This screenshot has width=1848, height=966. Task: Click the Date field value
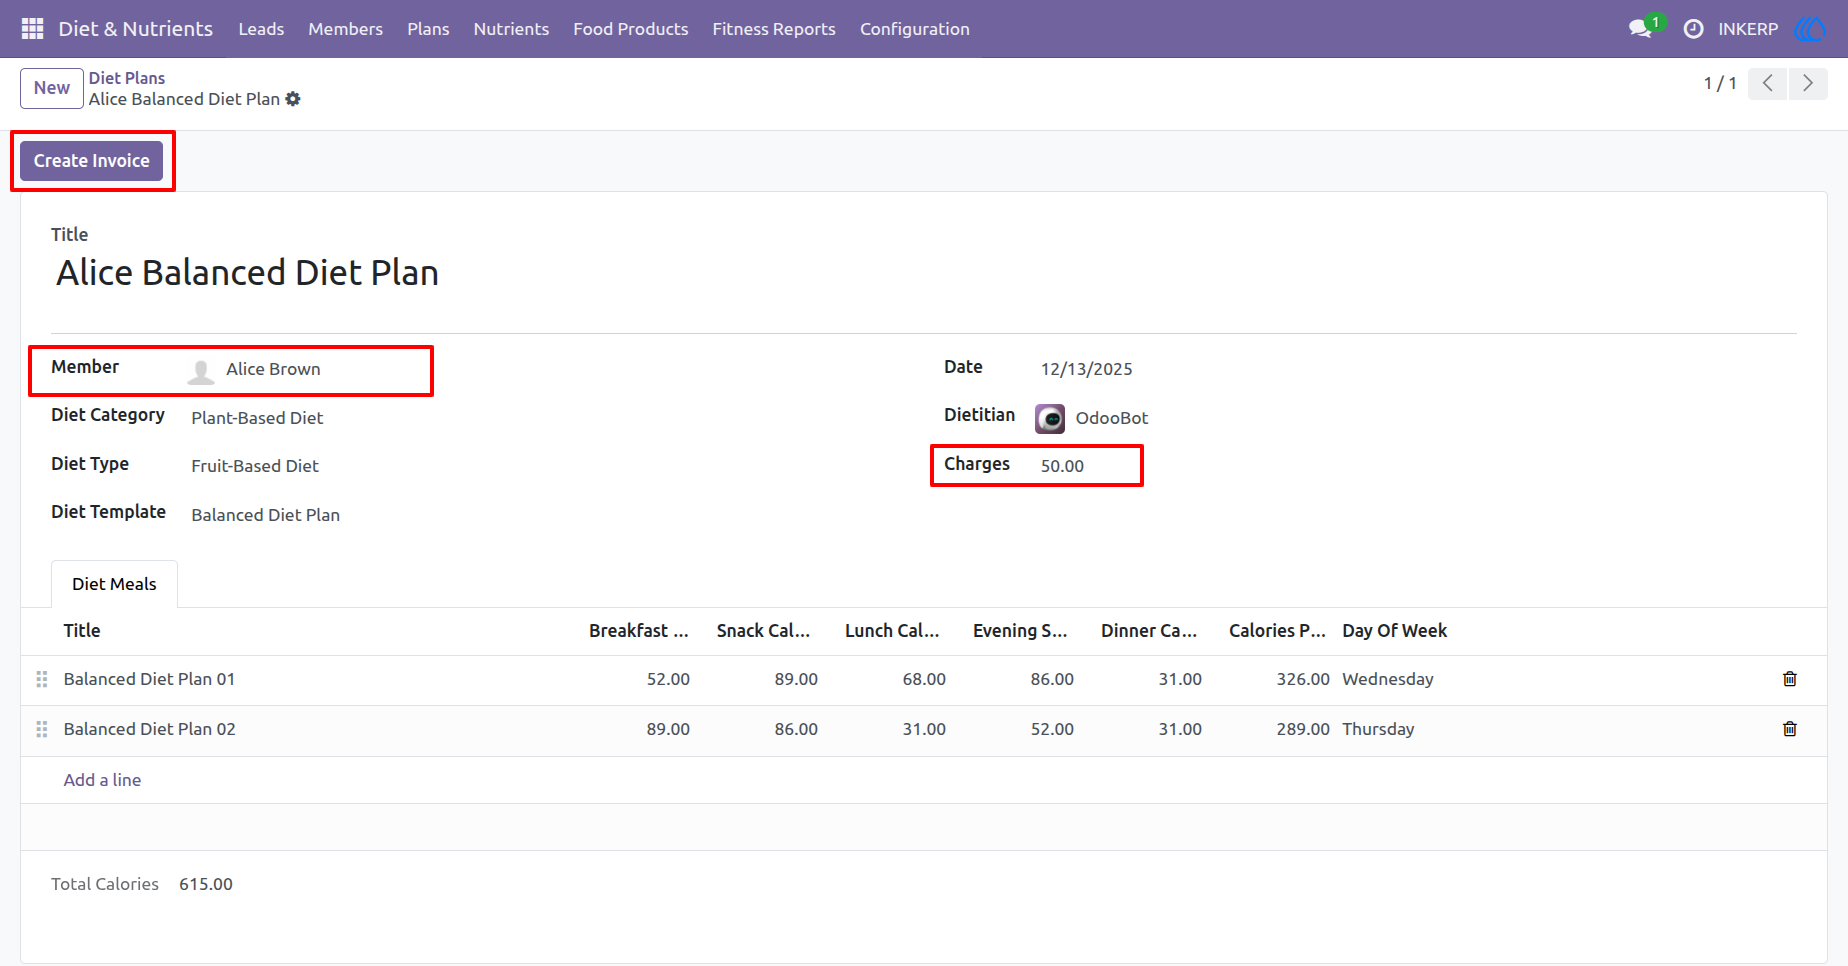click(x=1087, y=369)
